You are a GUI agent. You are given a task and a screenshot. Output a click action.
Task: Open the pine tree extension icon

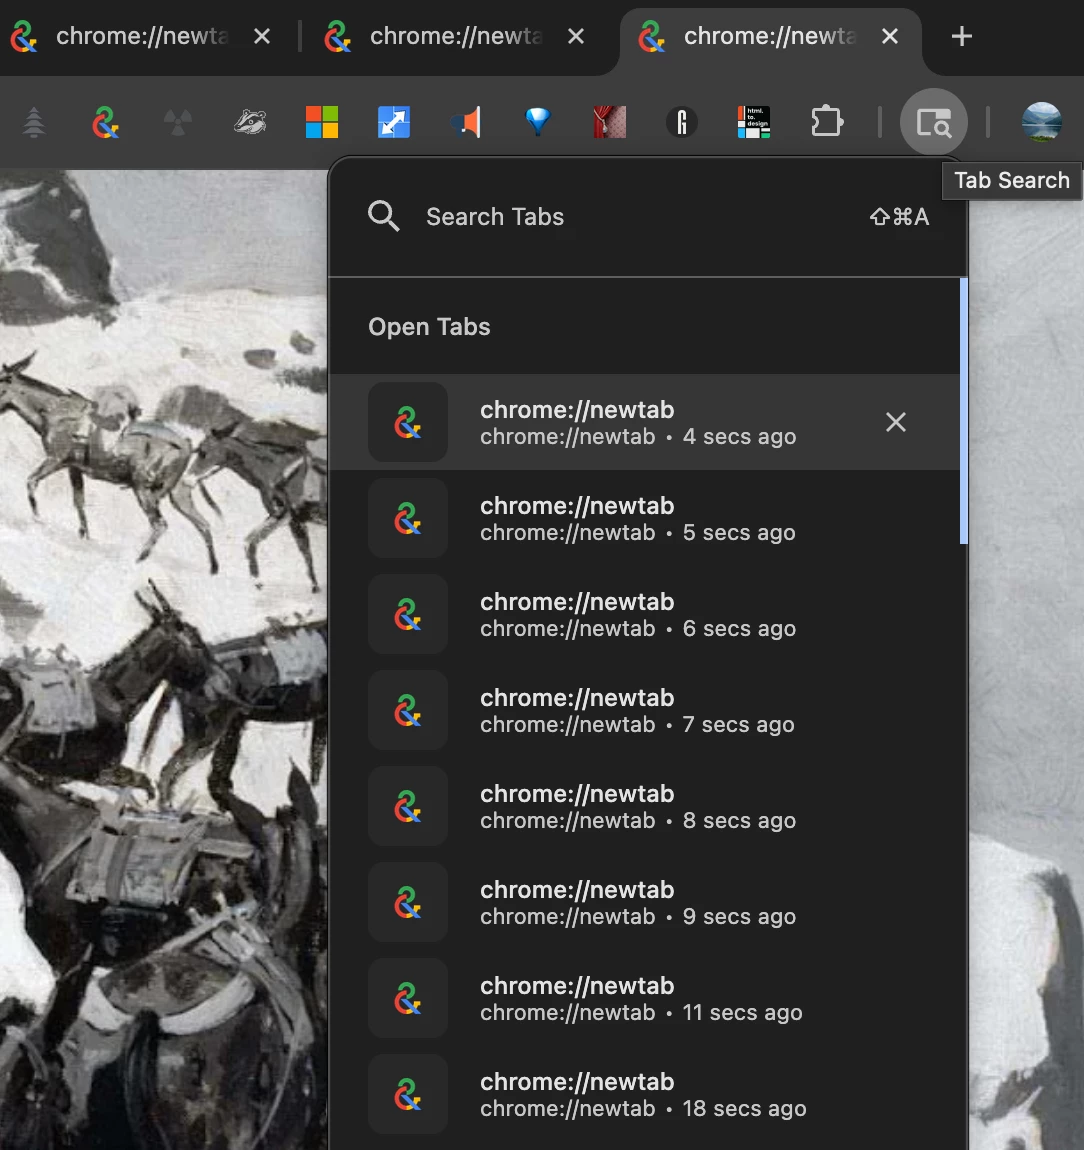point(34,122)
